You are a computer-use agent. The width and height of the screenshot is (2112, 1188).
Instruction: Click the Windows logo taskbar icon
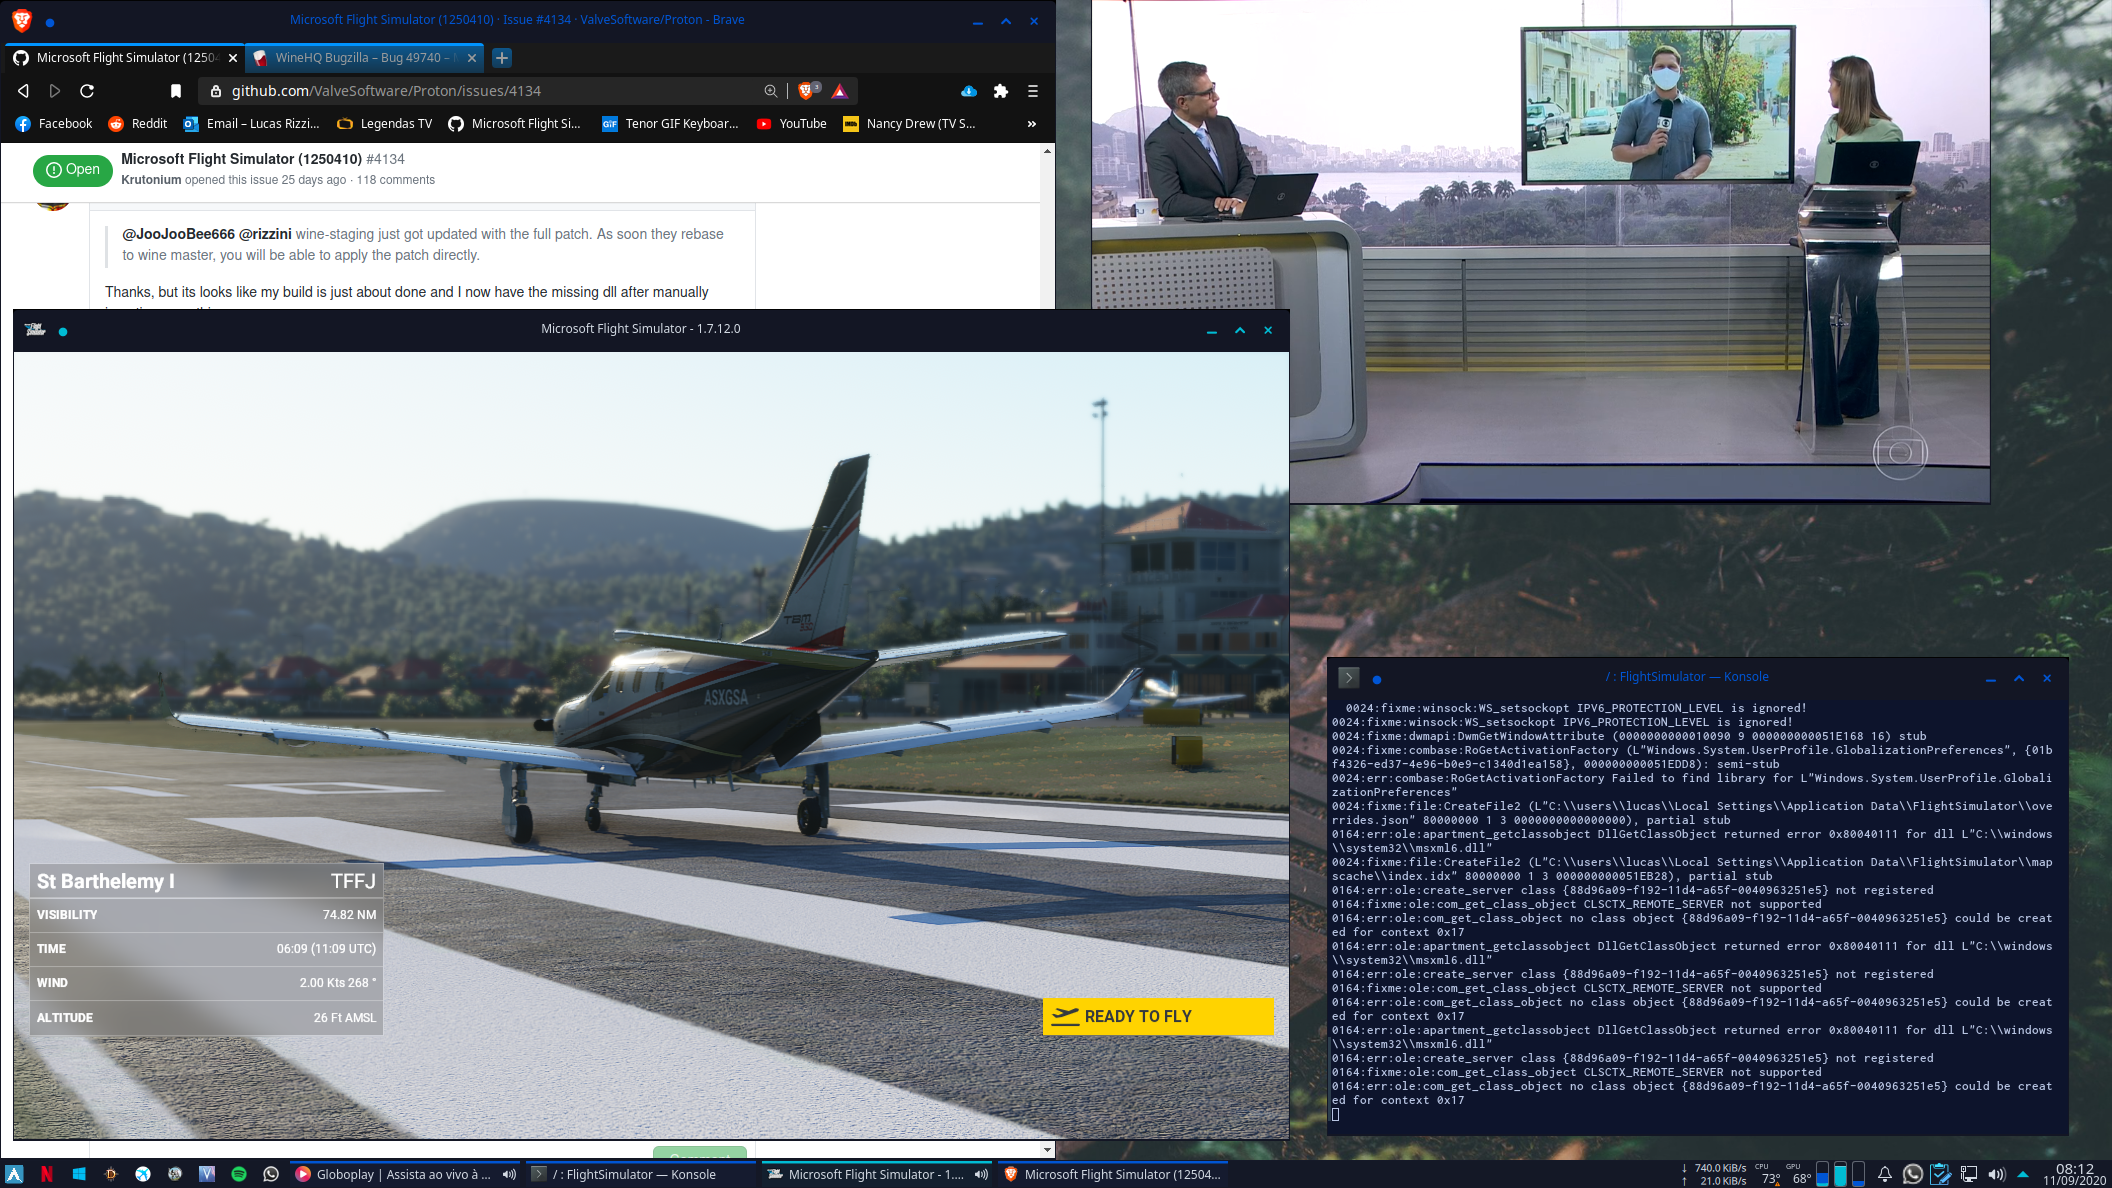coord(78,1174)
